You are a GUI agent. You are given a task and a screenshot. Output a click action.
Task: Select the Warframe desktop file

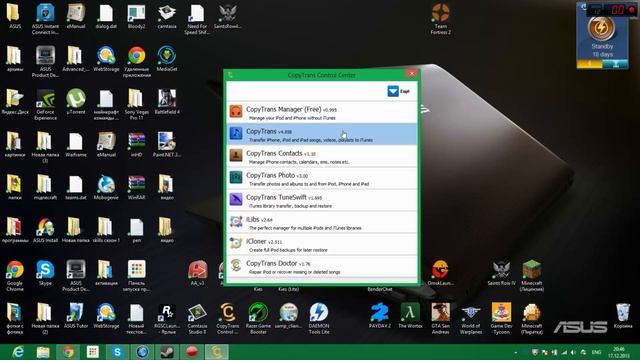[76, 145]
